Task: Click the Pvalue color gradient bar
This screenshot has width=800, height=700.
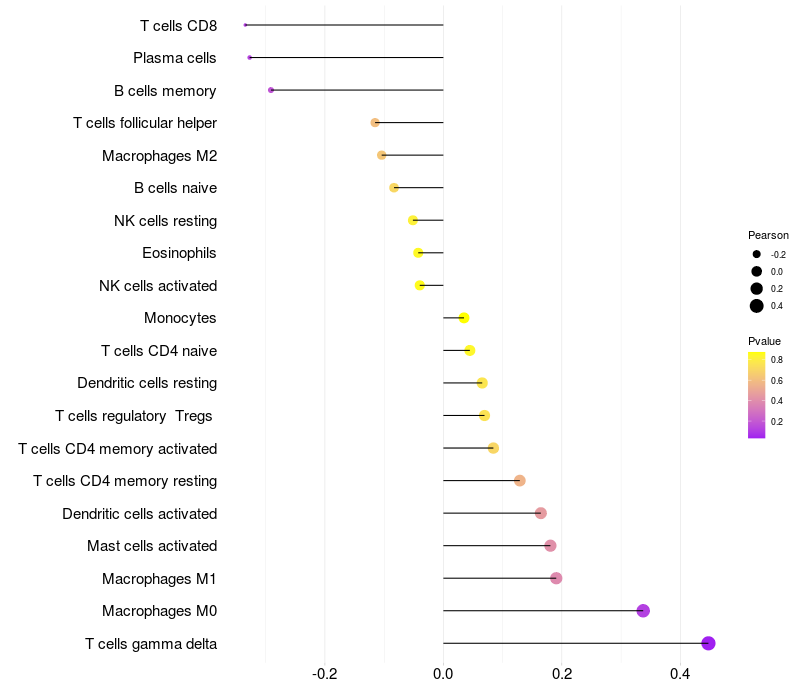Action: click(757, 395)
